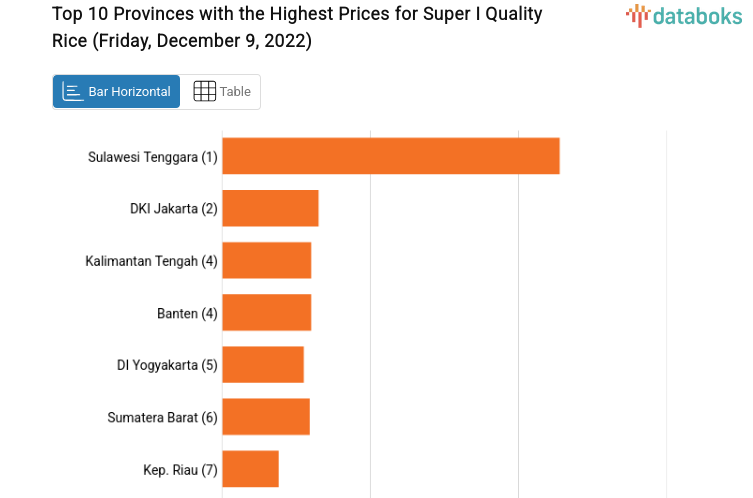Click the Kep. Riau (7) label
This screenshot has width=753, height=498.
pos(180,469)
